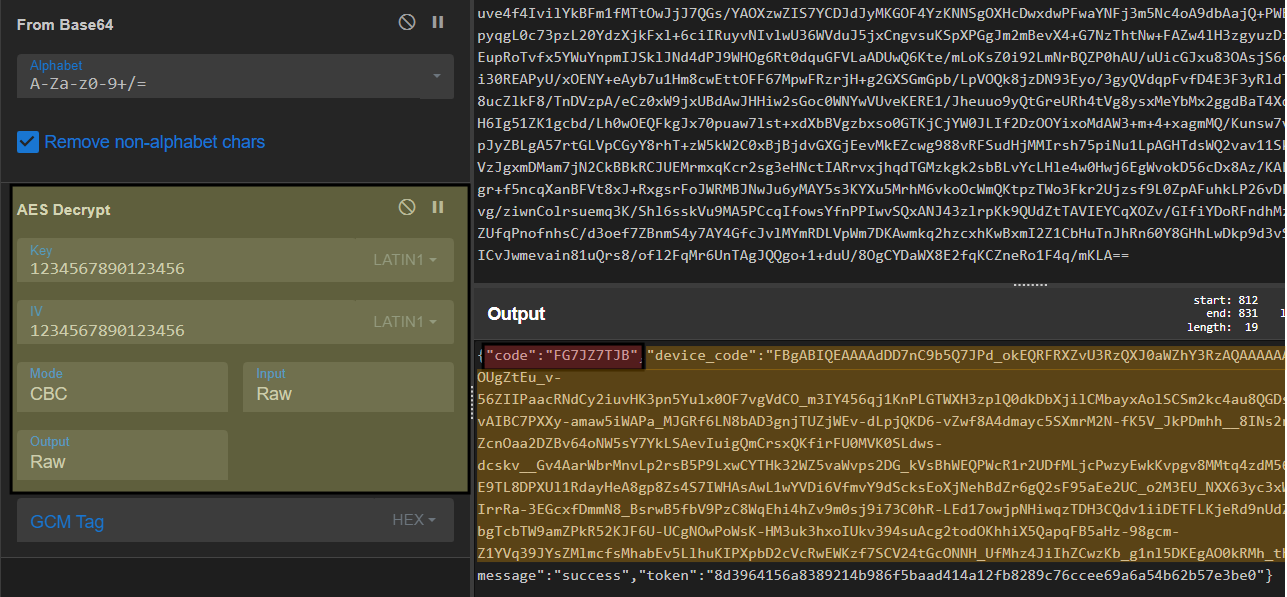Click into the AES Key input field
Screen dimensions: 1287x597
190,260
